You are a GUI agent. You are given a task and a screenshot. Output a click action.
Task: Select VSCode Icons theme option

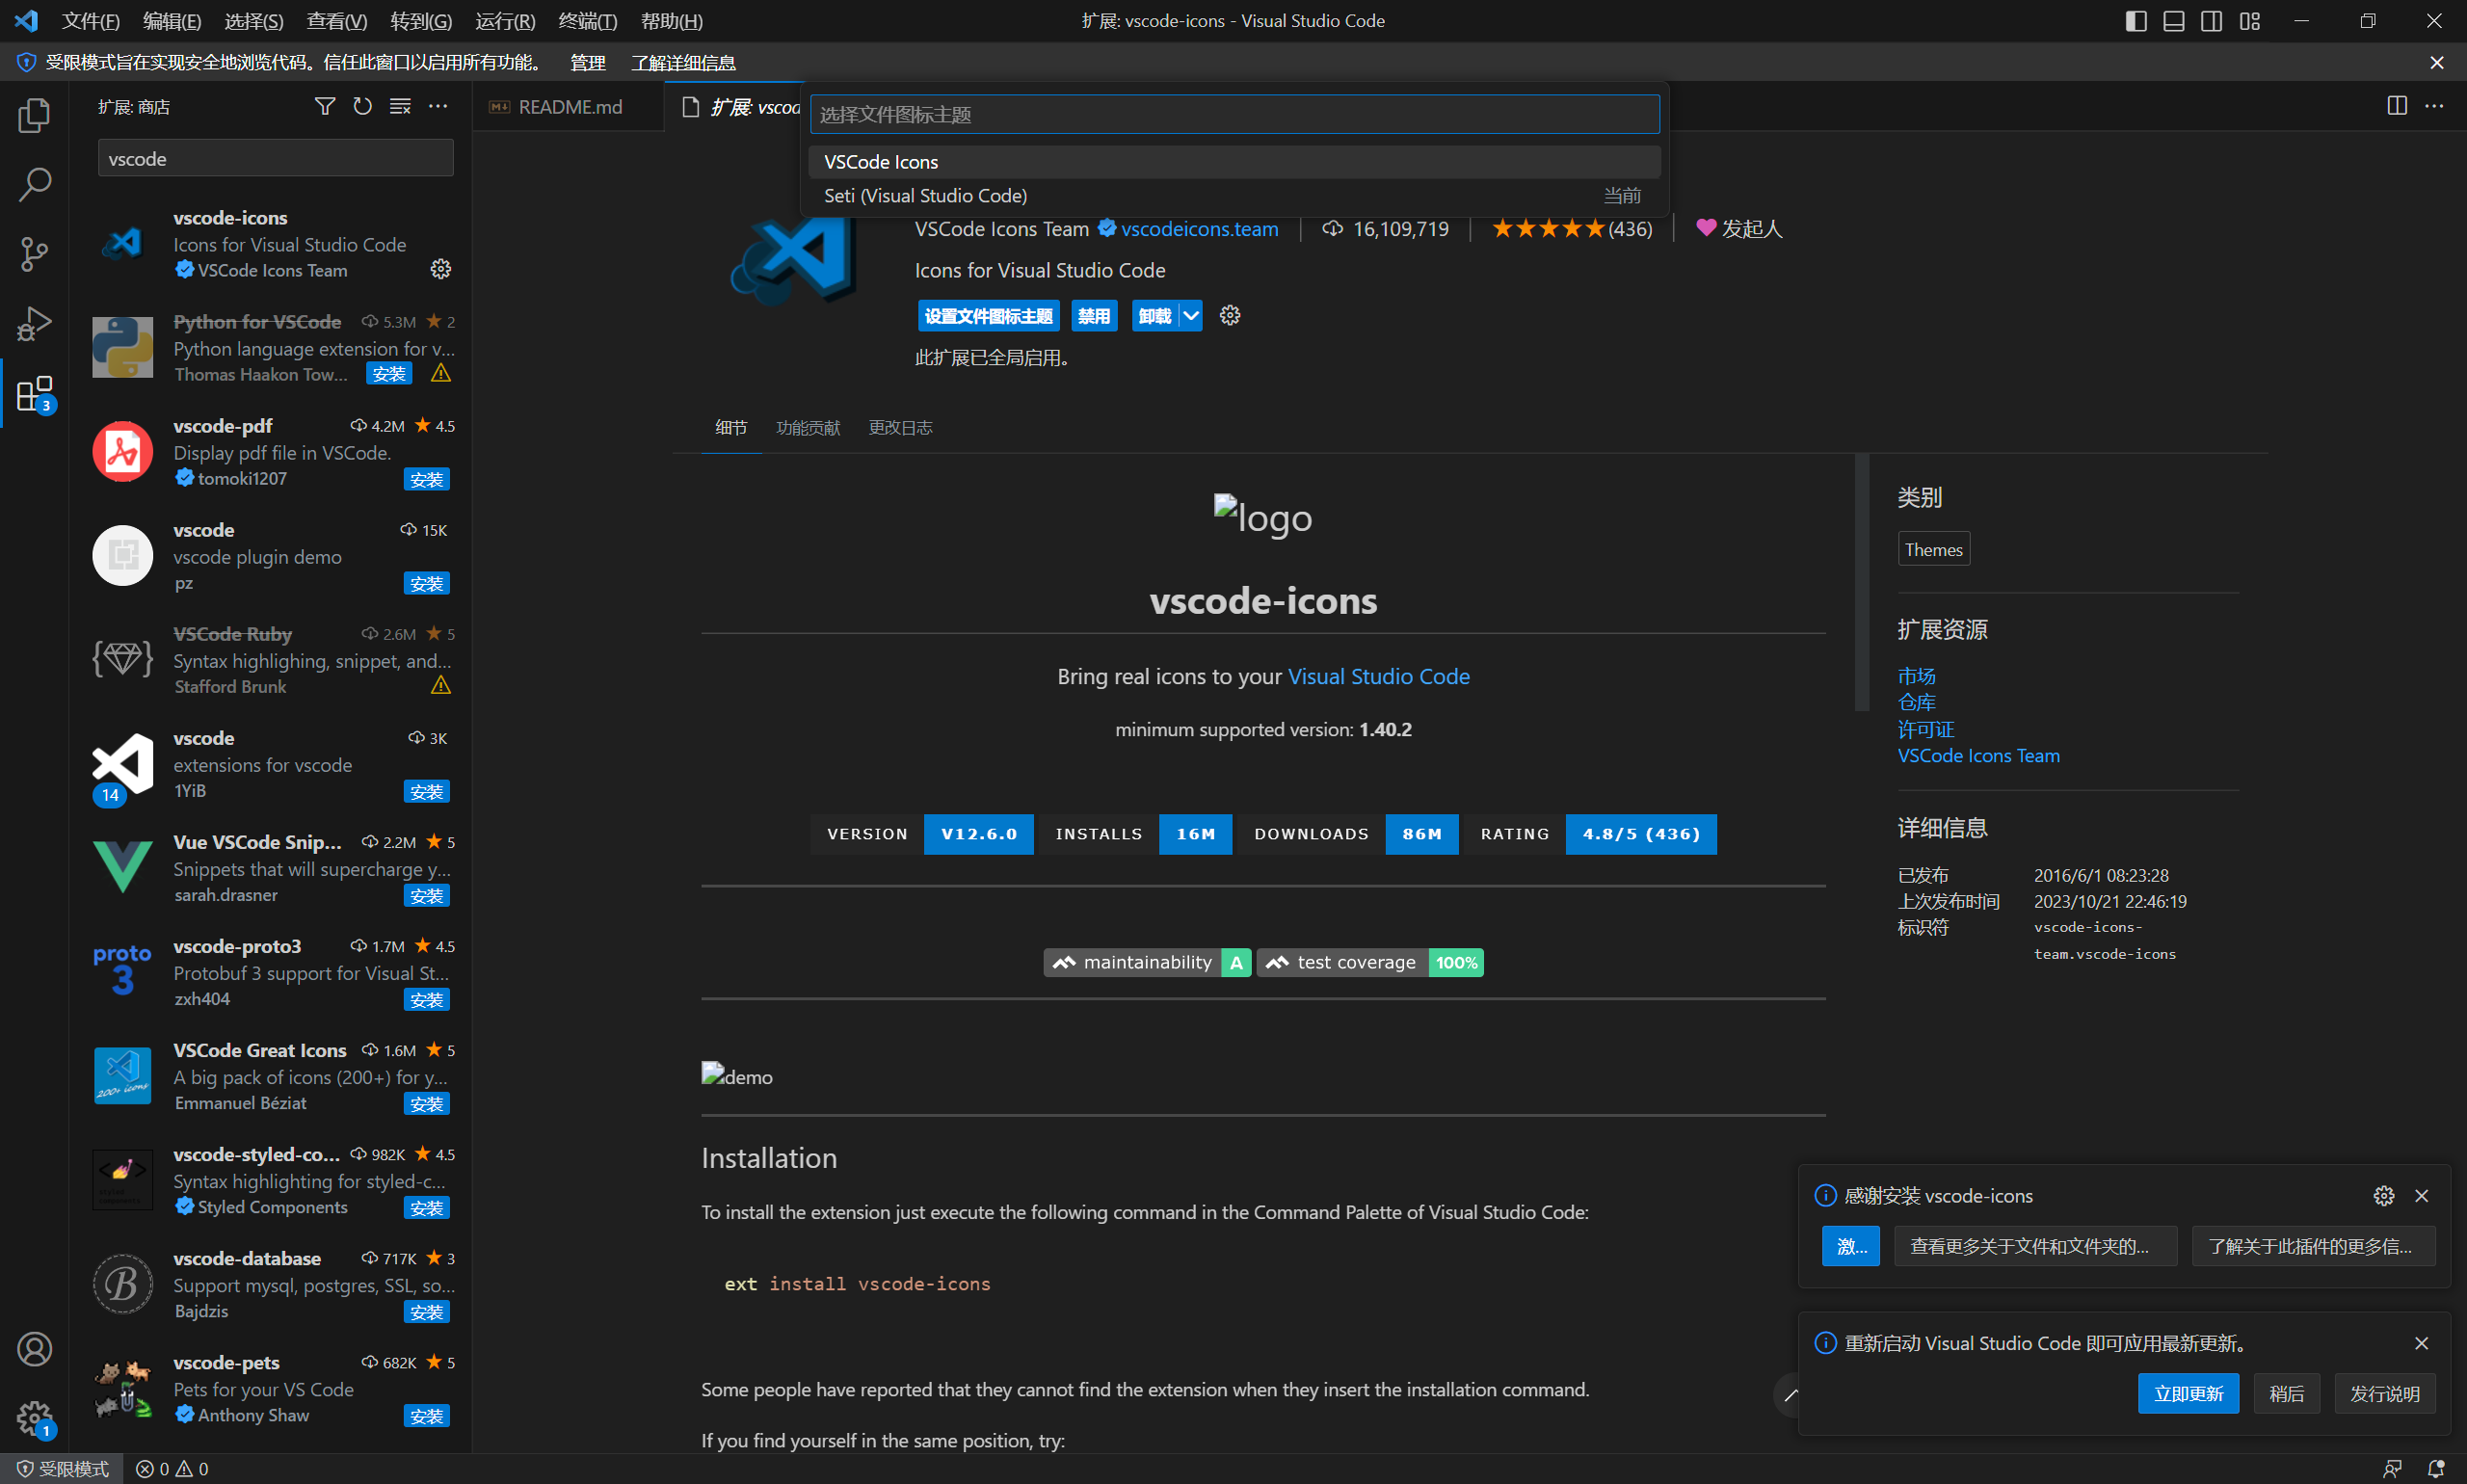click(1234, 162)
